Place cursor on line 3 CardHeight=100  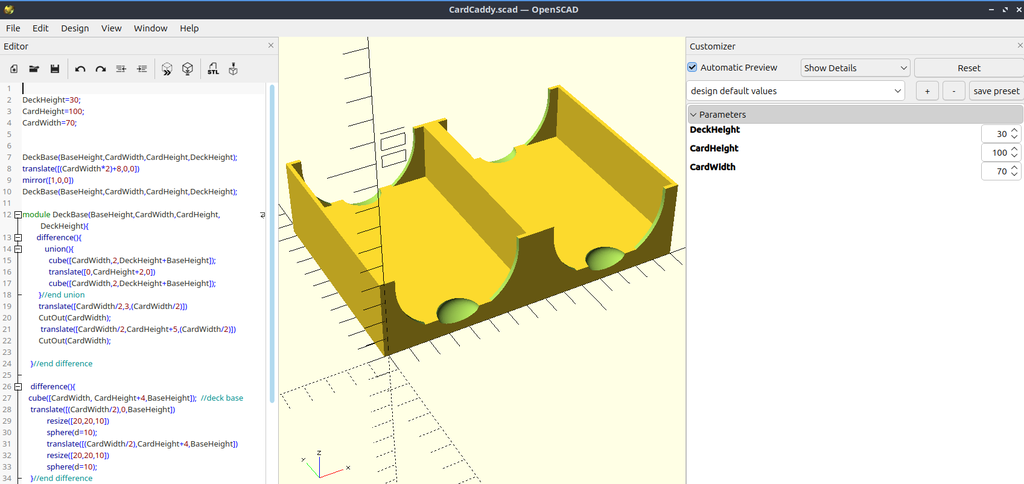(x=53, y=111)
